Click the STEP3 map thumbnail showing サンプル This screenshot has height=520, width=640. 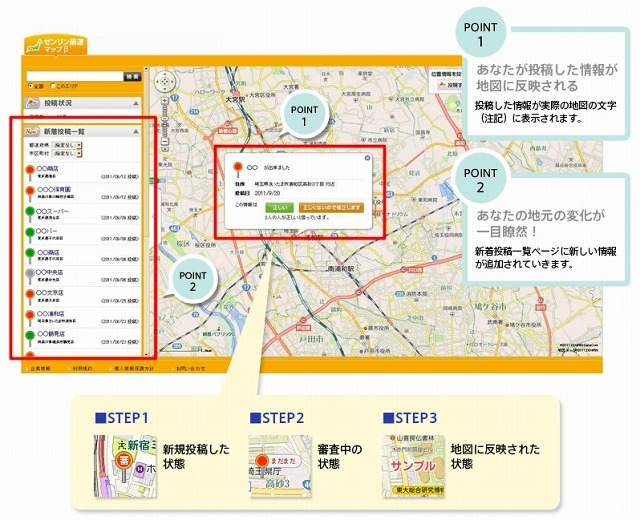tap(413, 466)
